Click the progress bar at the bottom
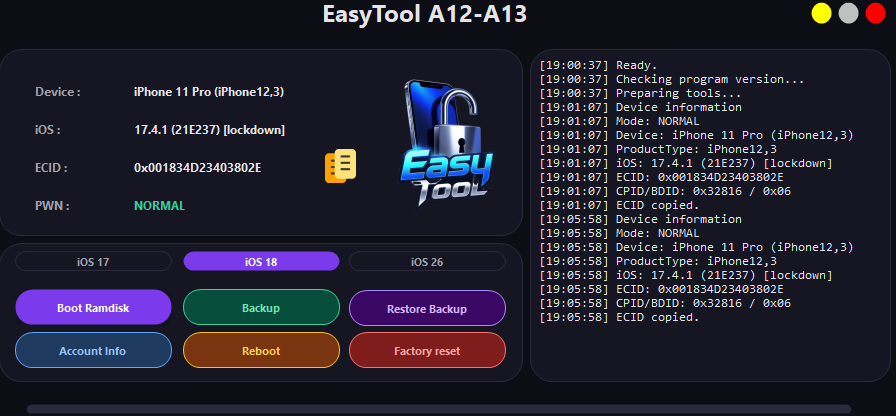The height and width of the screenshot is (416, 896). [438, 409]
